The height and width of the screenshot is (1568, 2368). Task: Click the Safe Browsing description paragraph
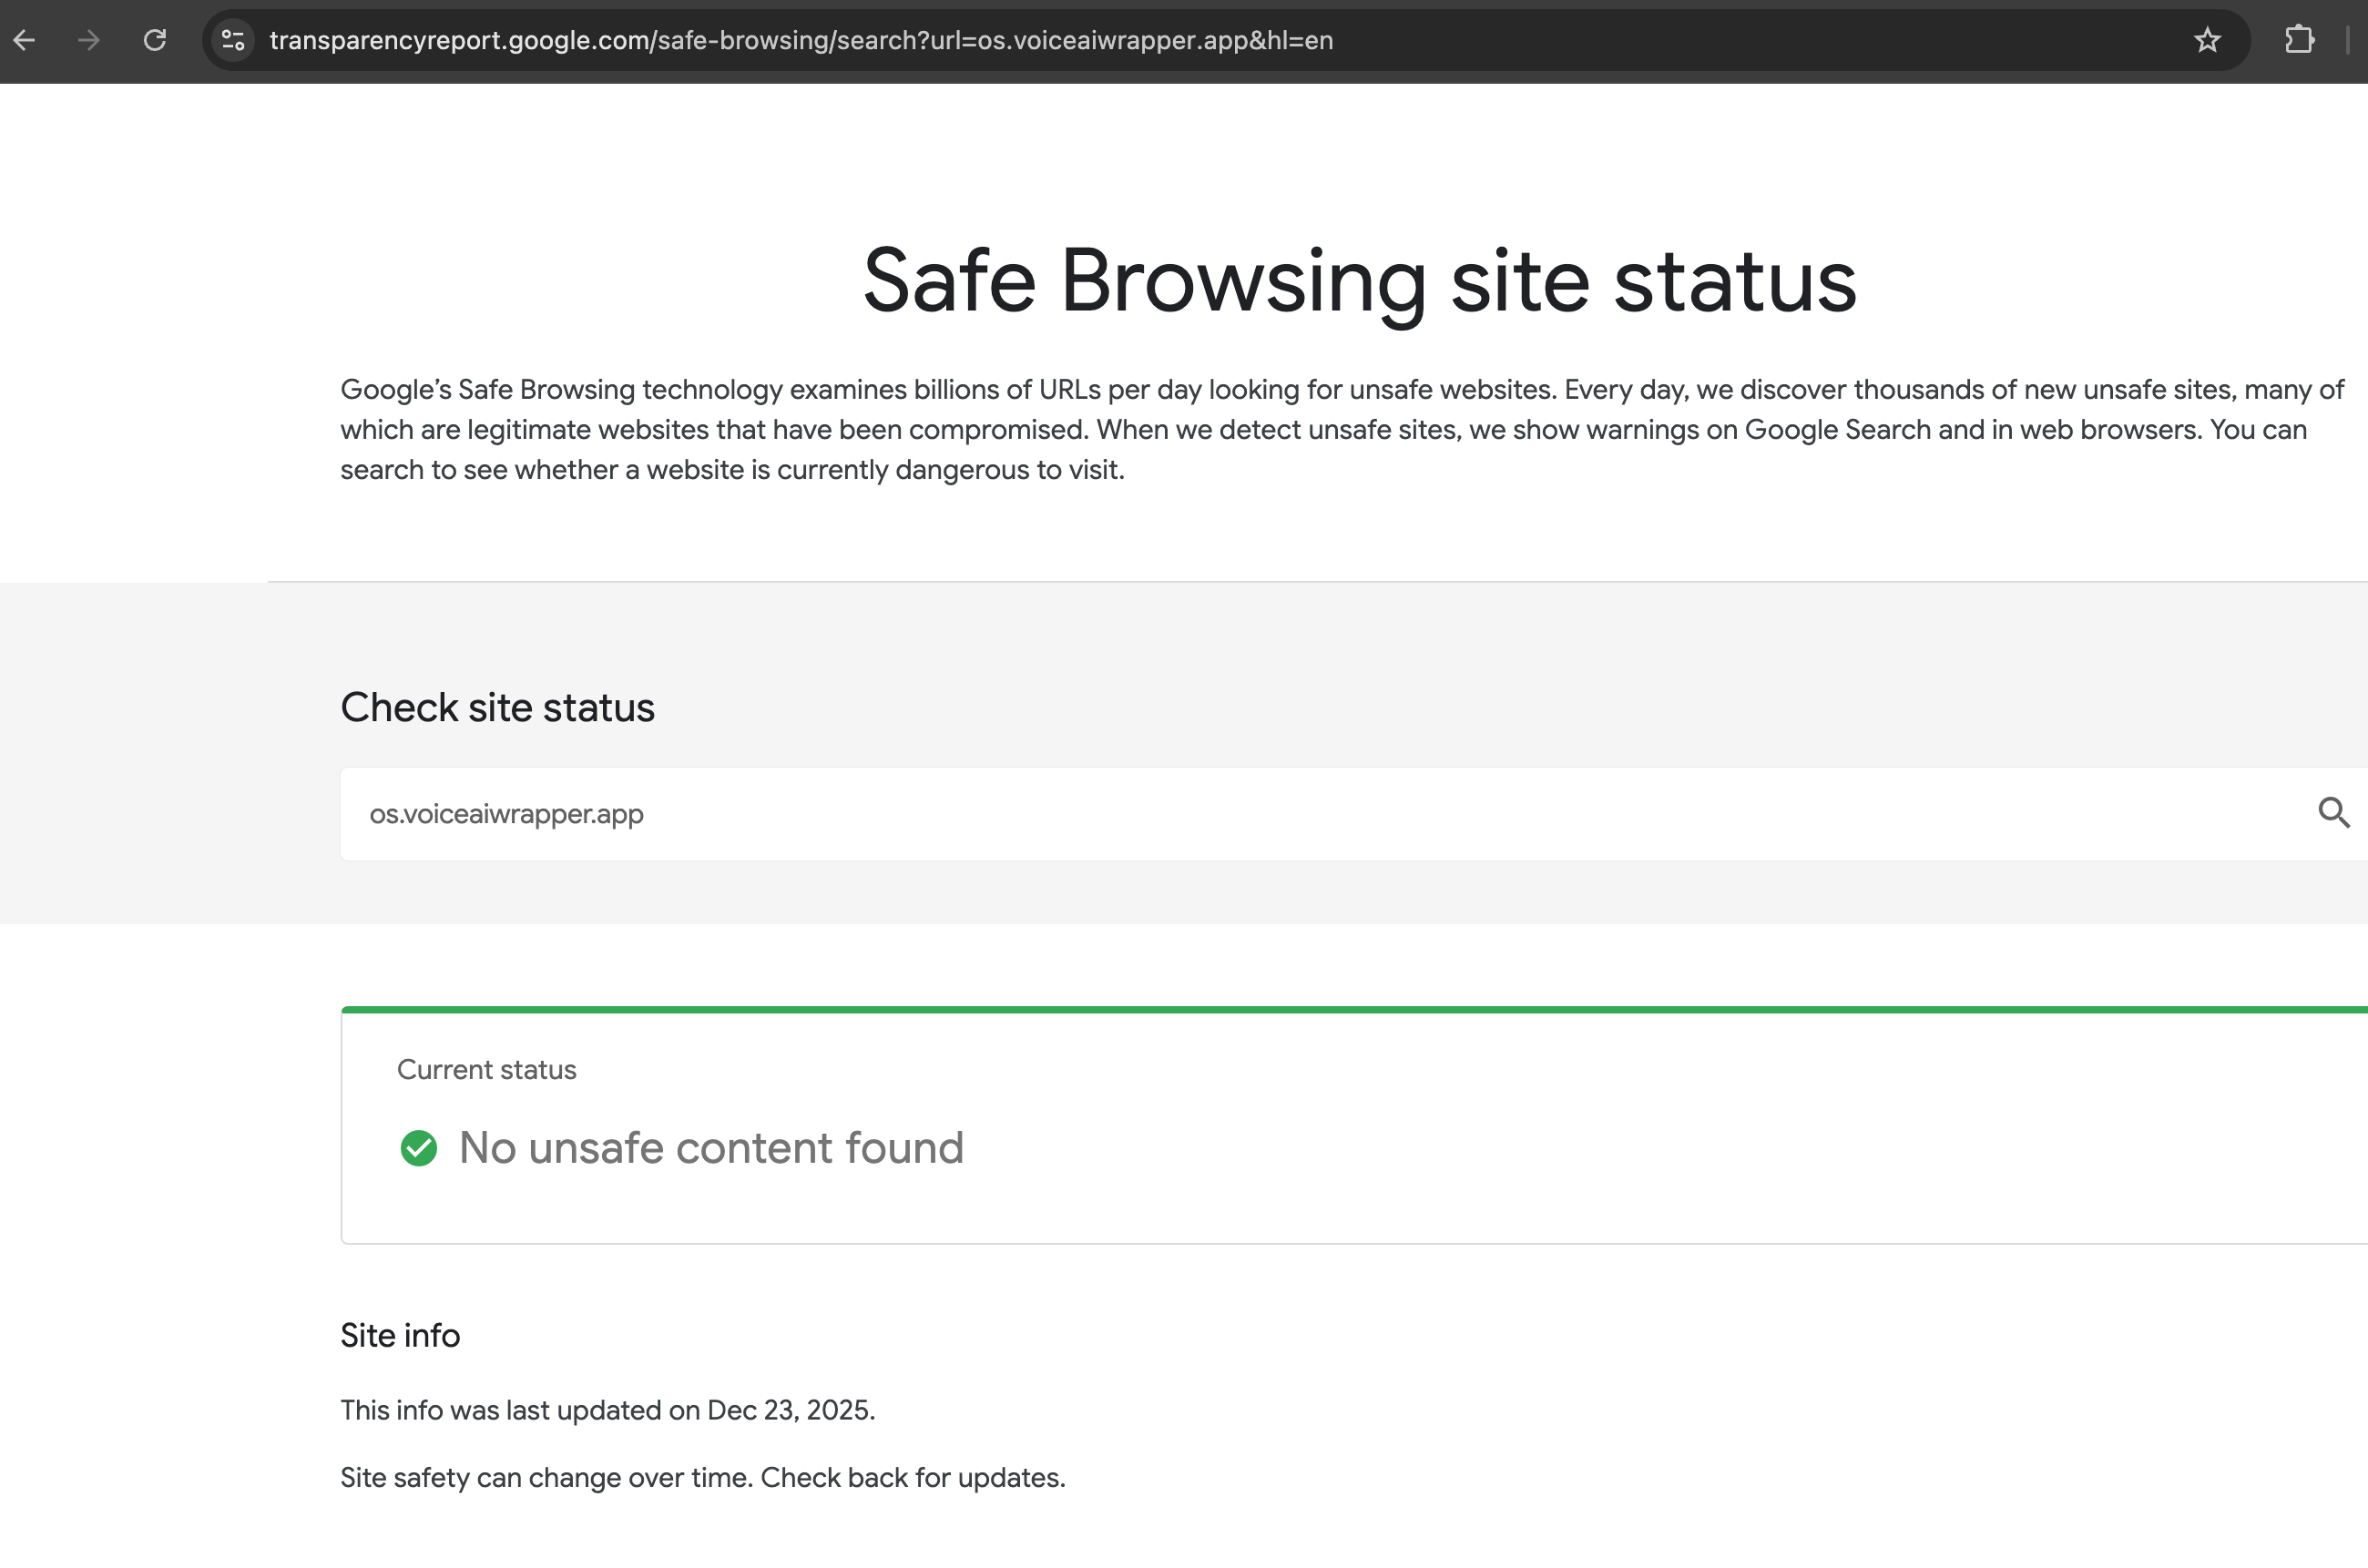coord(1340,429)
